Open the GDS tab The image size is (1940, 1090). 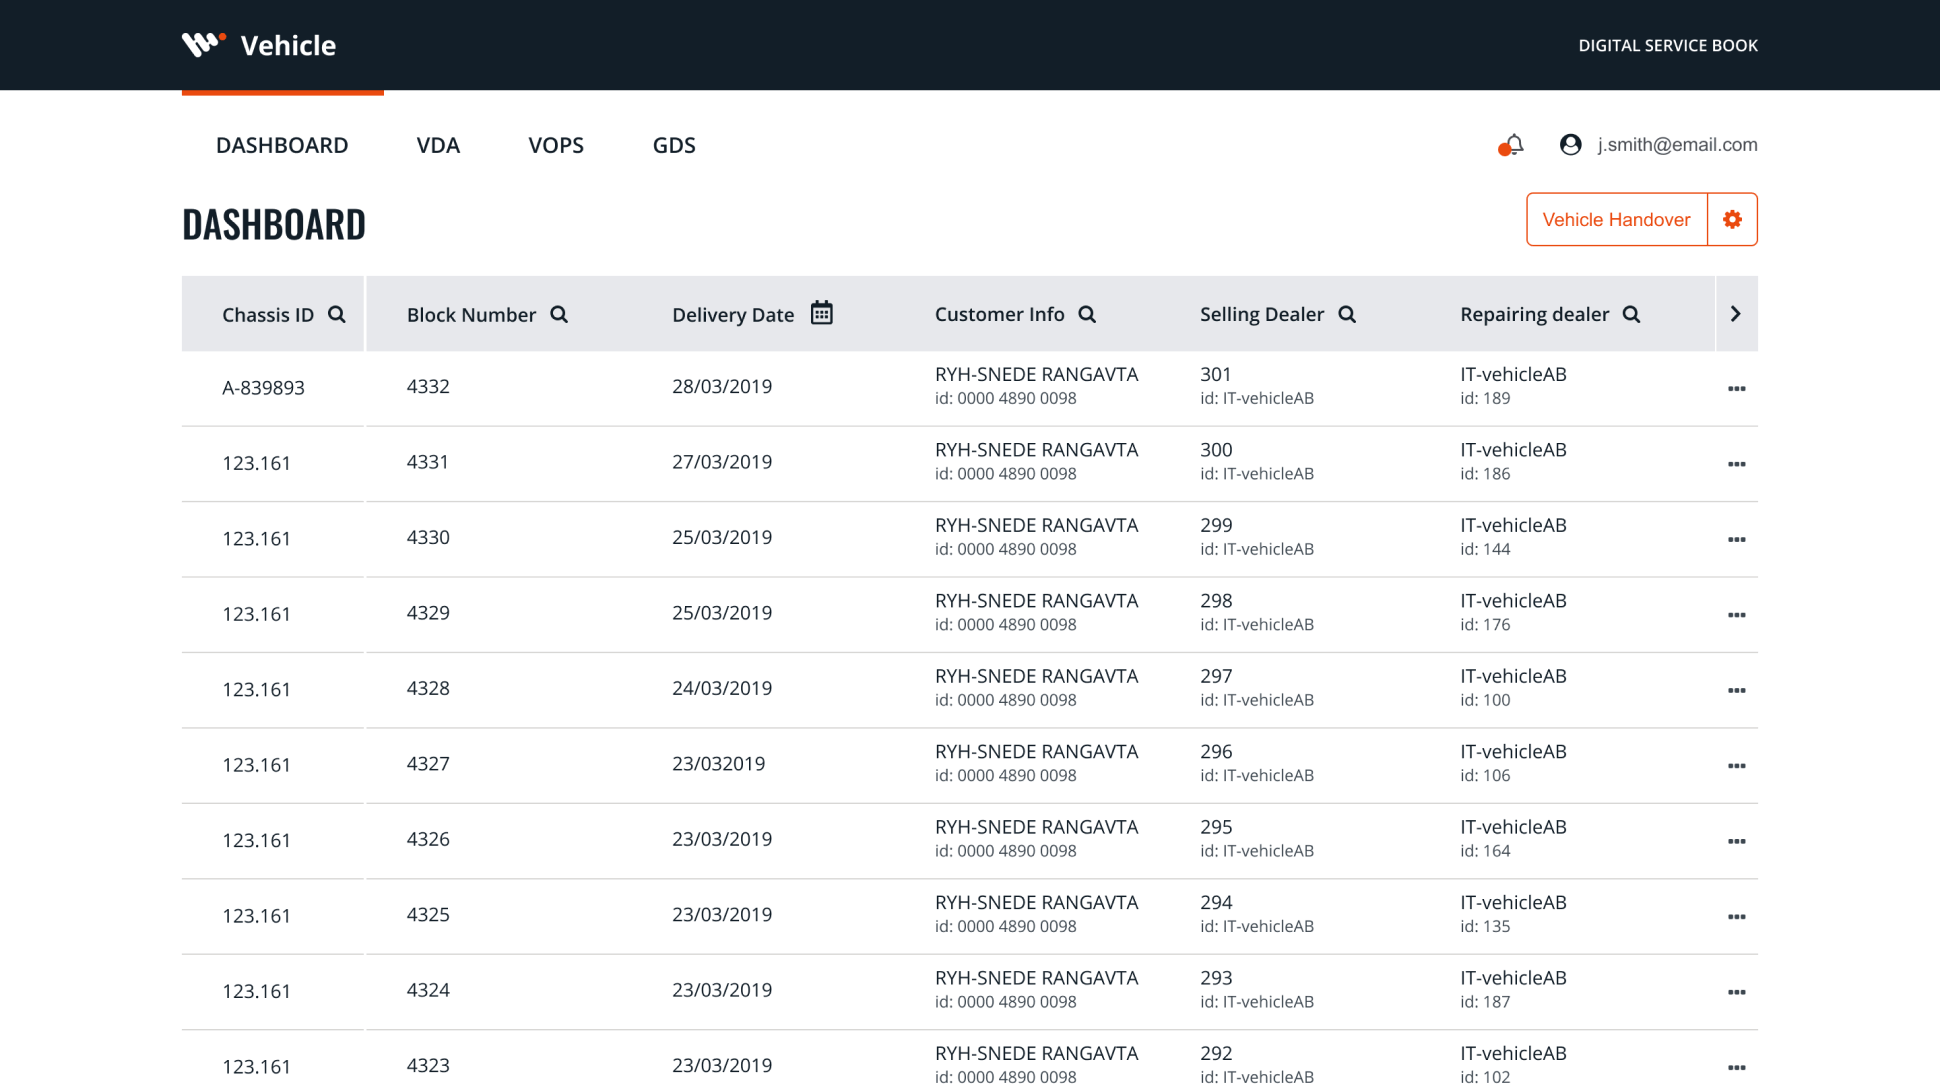click(674, 146)
